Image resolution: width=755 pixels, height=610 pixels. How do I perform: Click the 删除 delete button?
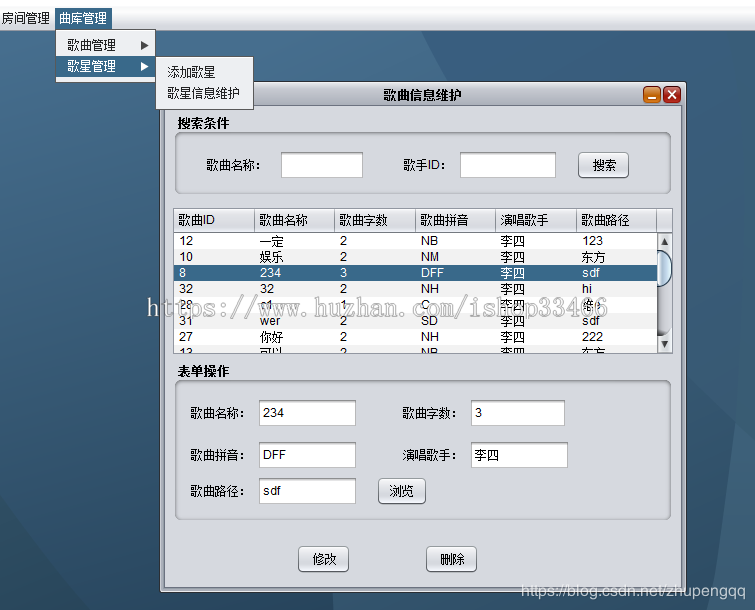click(x=452, y=559)
